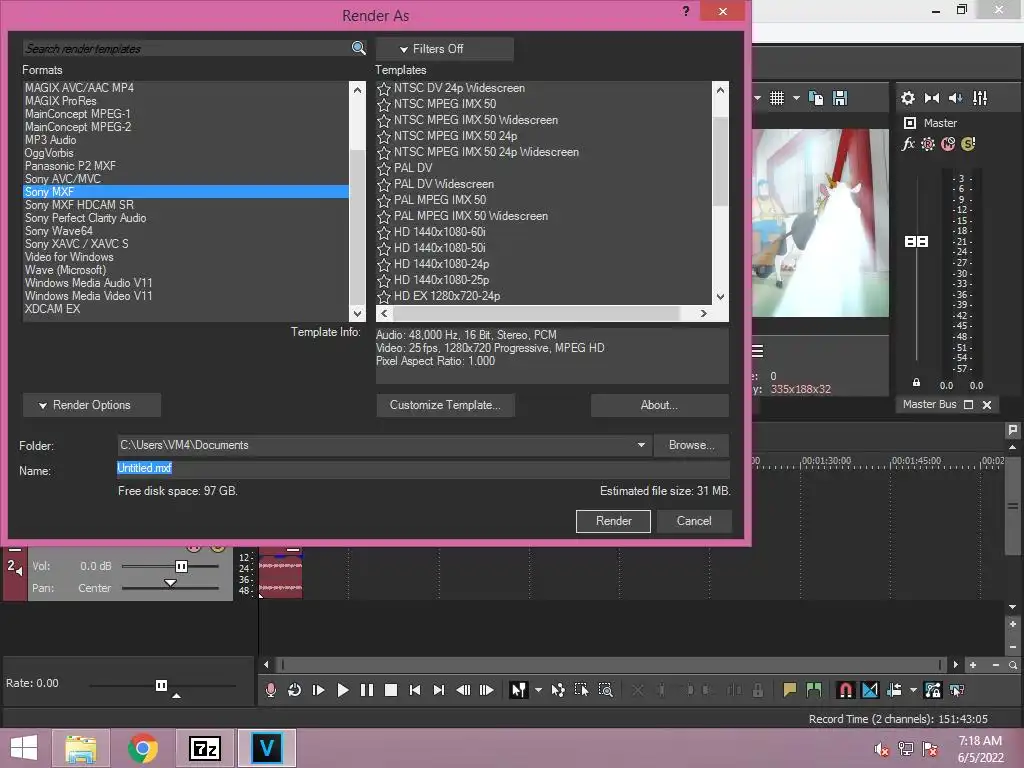Click the Render button
This screenshot has height=768, width=1024.
pyautogui.click(x=613, y=521)
